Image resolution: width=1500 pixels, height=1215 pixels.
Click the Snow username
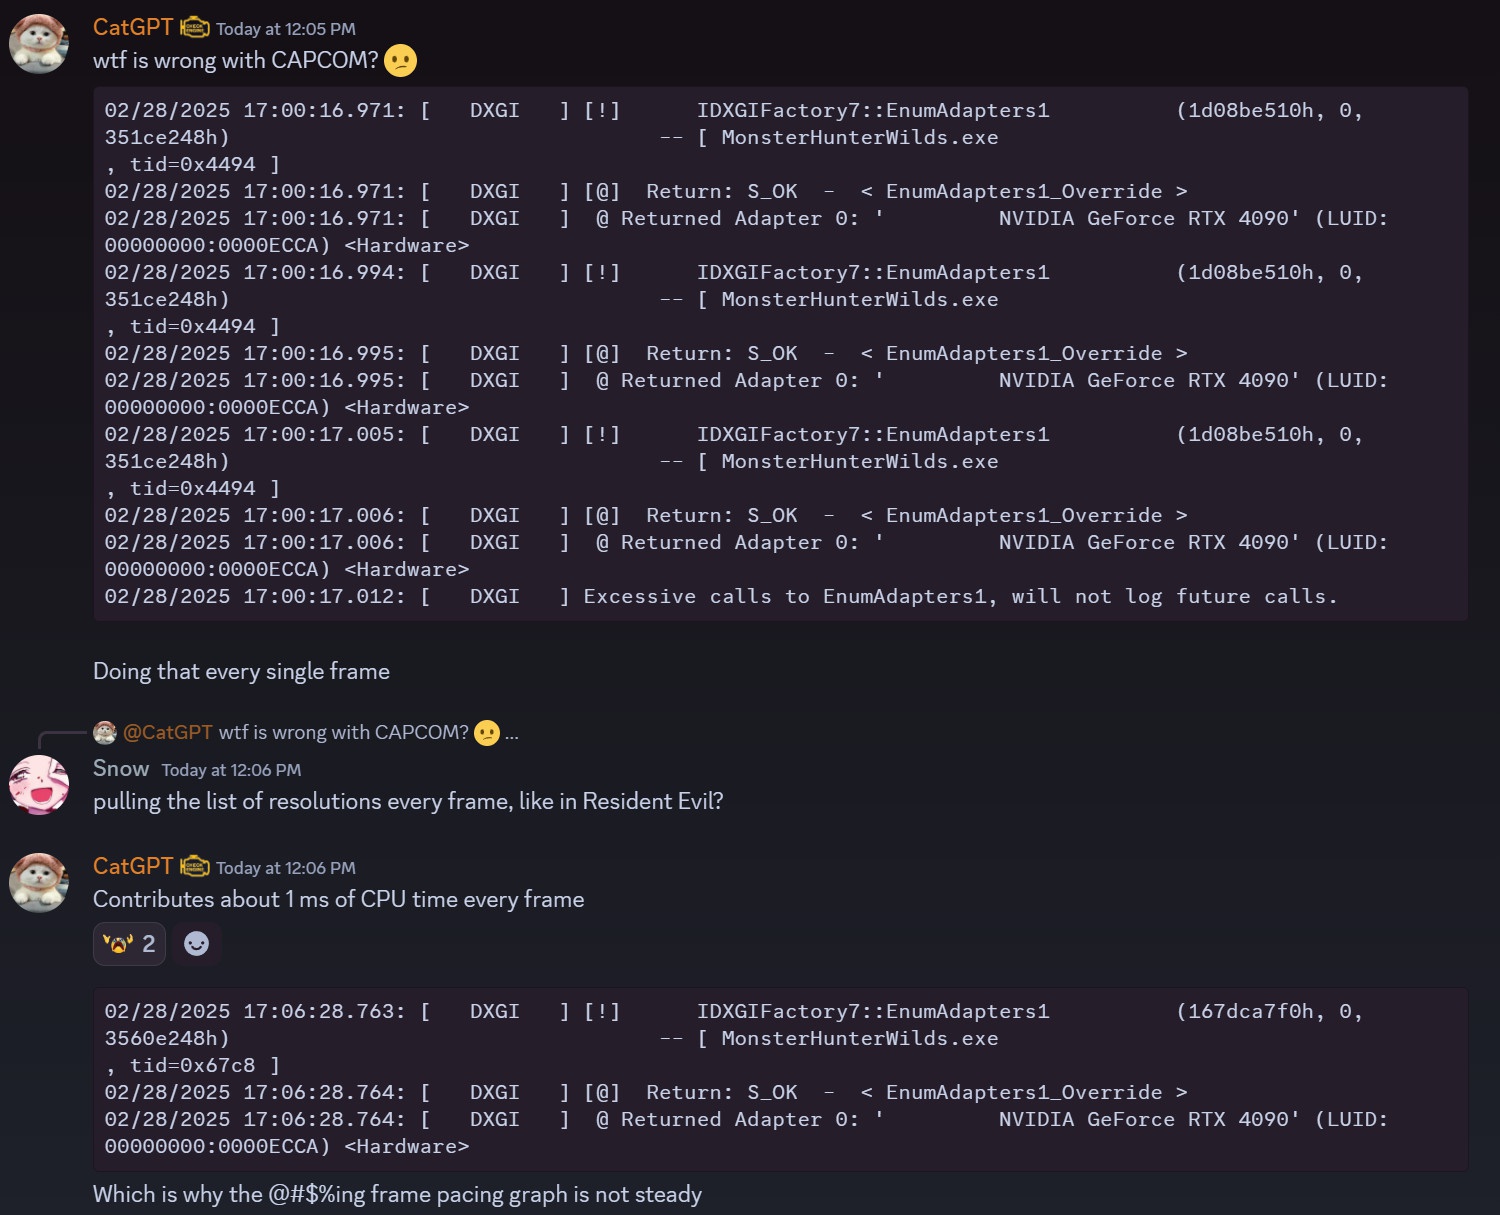pos(121,768)
